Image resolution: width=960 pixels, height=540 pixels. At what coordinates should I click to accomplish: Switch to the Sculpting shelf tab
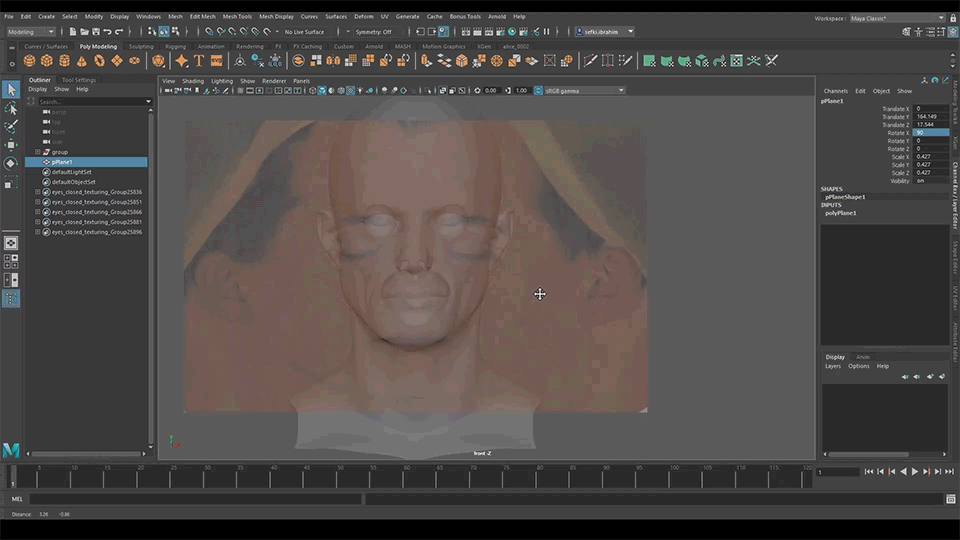point(141,46)
